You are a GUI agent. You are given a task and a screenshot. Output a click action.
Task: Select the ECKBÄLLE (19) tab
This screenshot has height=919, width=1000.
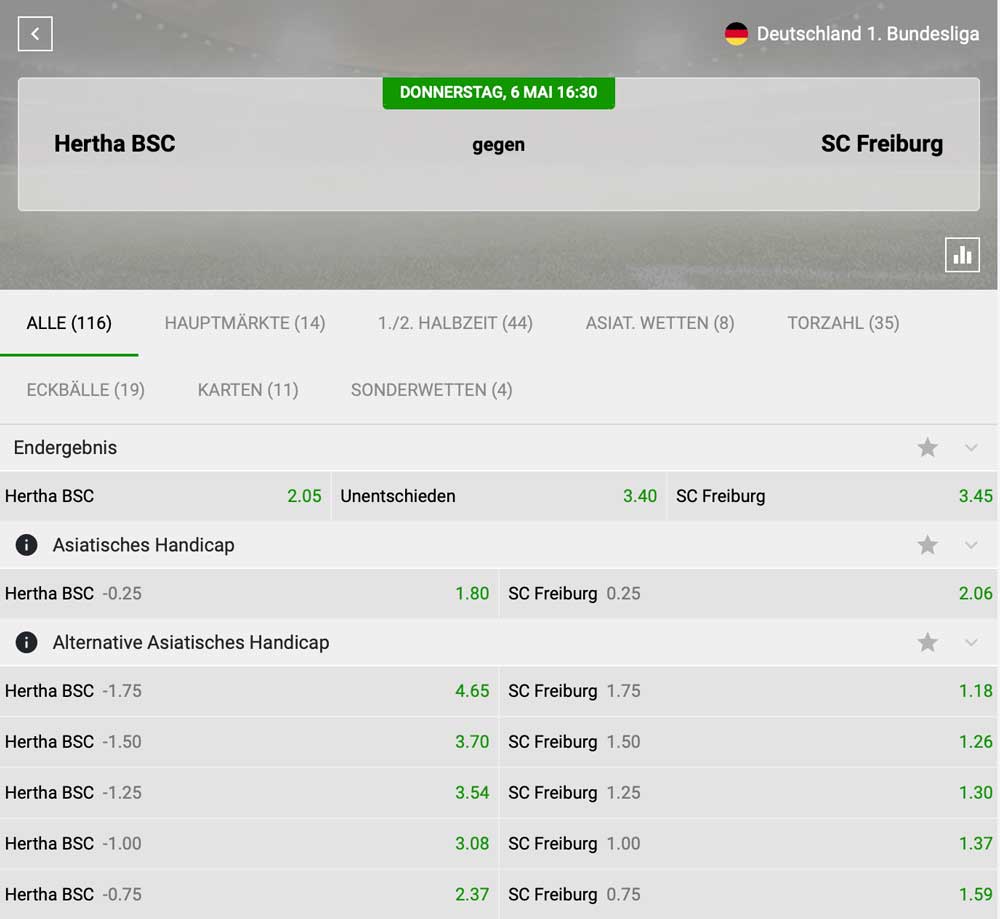point(85,390)
